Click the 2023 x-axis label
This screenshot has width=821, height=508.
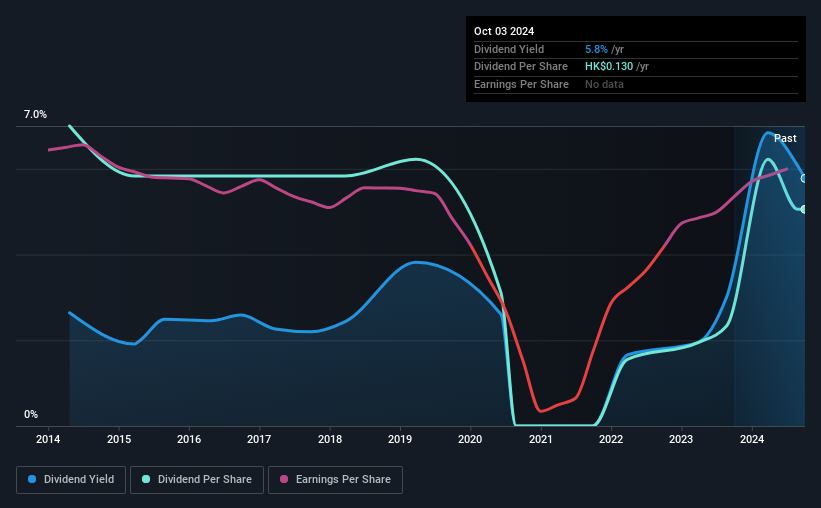681,439
